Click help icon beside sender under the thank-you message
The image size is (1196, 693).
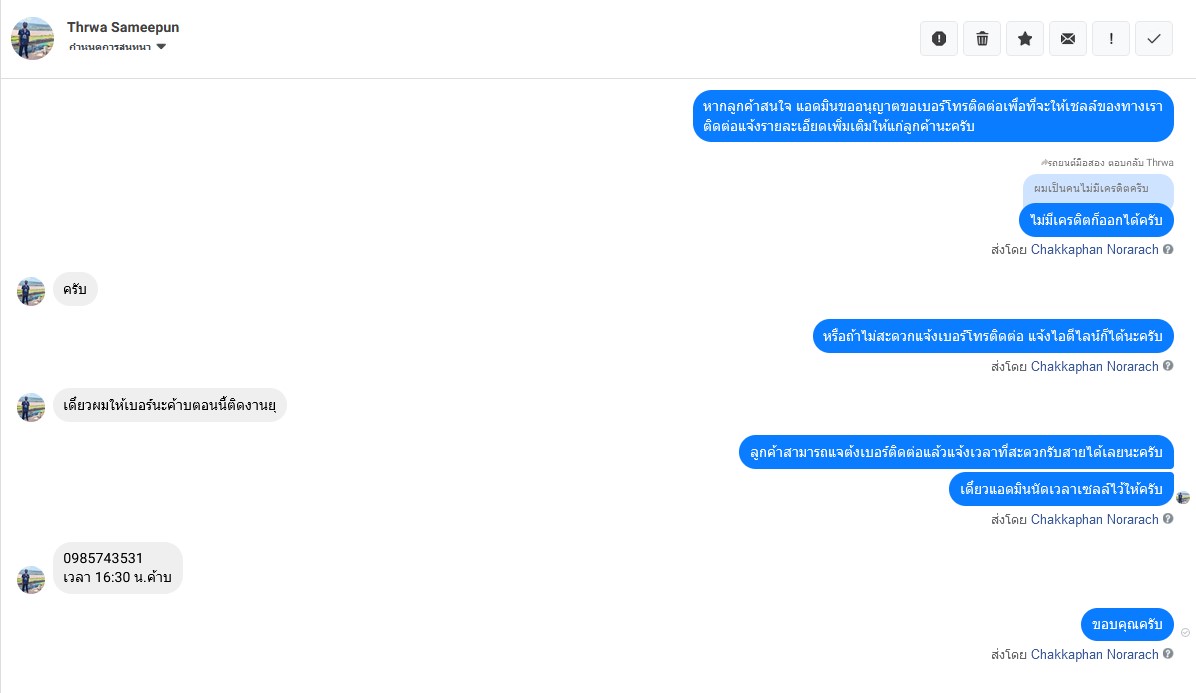coord(1168,655)
